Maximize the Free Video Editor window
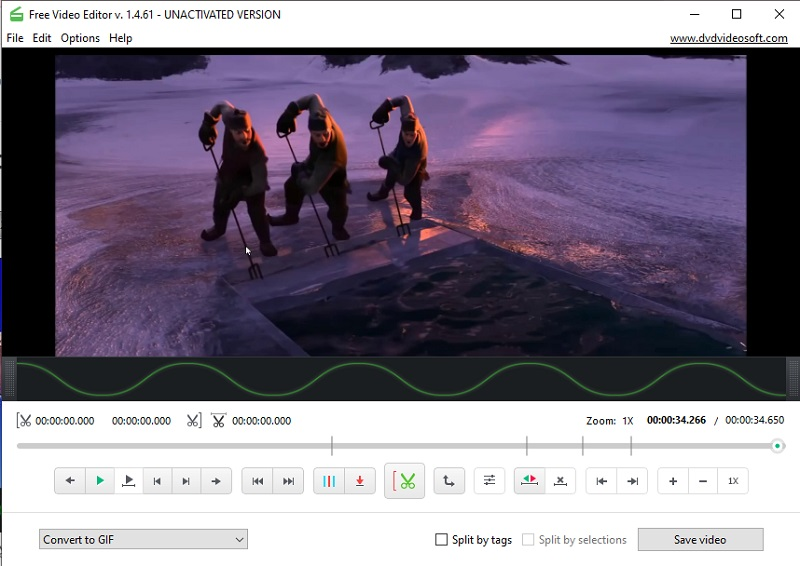Viewport: 800px width, 566px height. click(736, 14)
